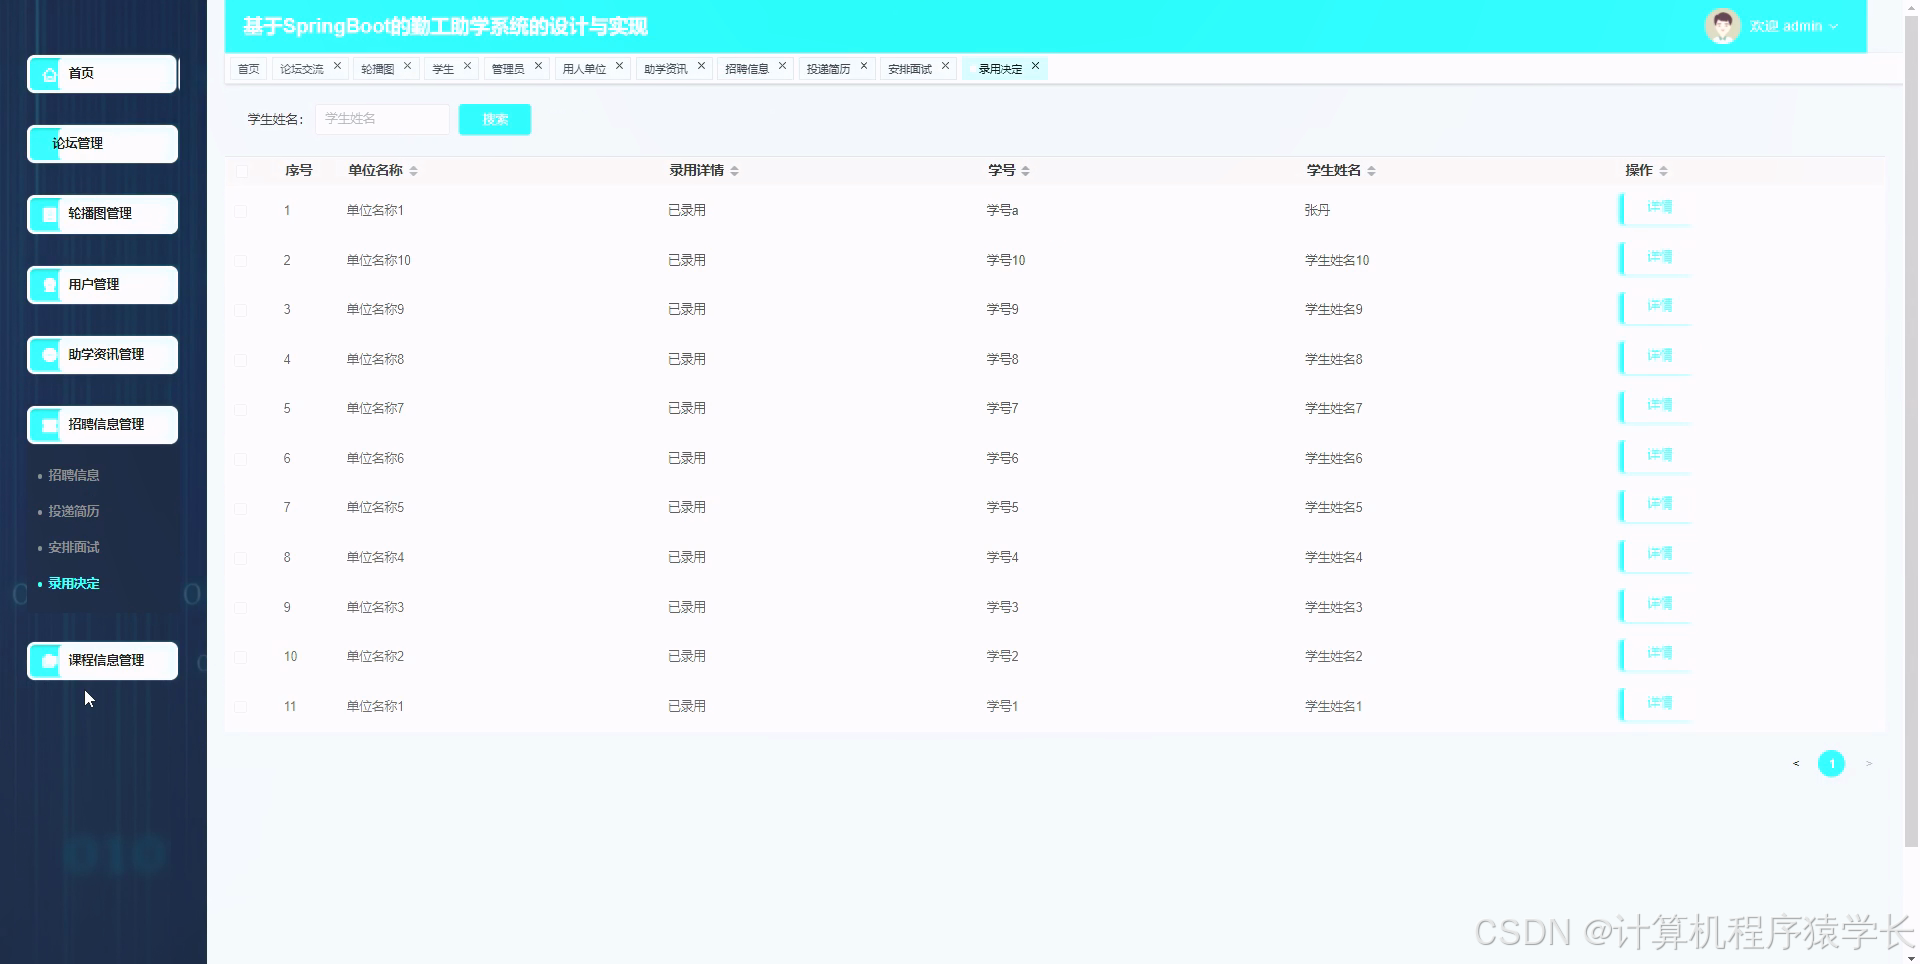Toggle the select-all checkbox in table header

pyautogui.click(x=241, y=171)
